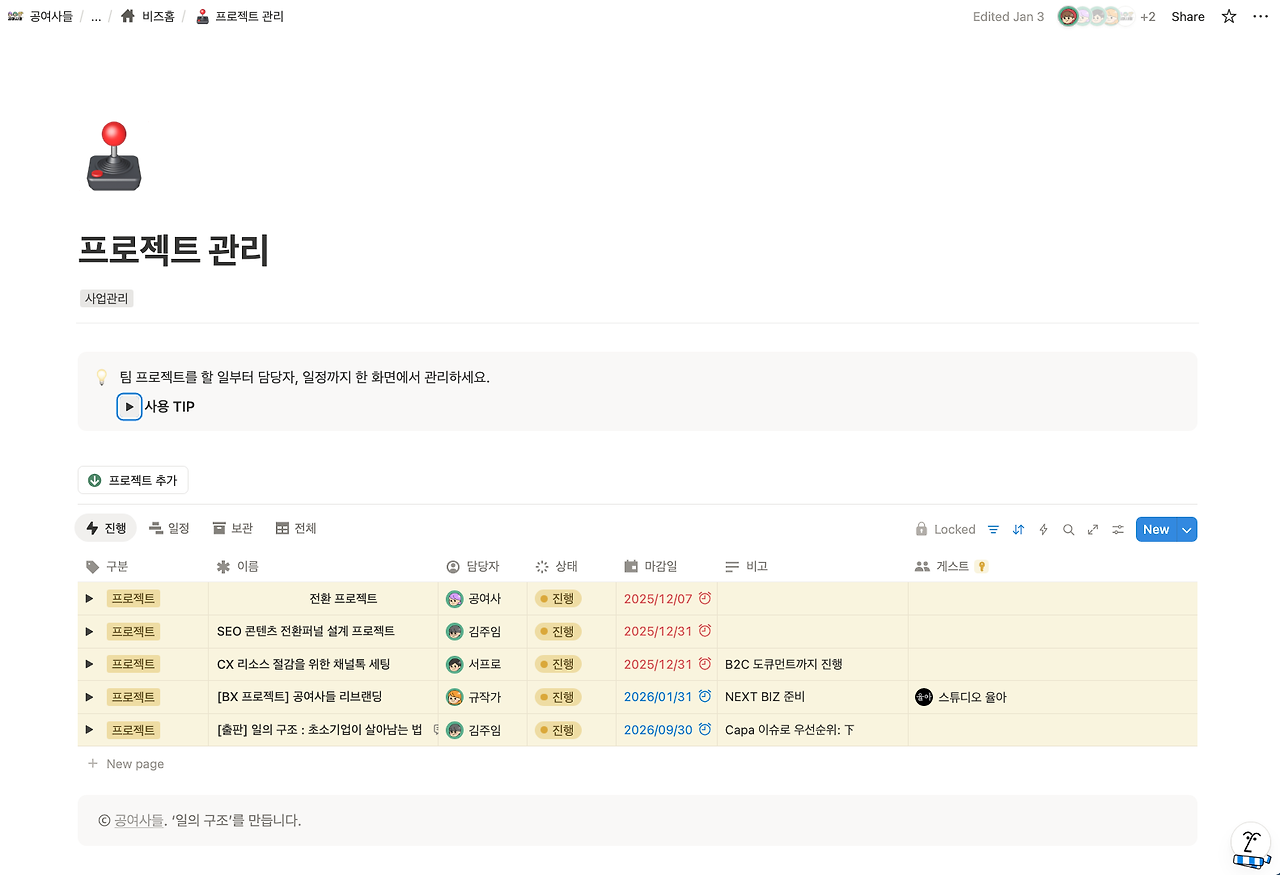Click the blue New button
The height and width of the screenshot is (875, 1280).
pyautogui.click(x=1156, y=530)
